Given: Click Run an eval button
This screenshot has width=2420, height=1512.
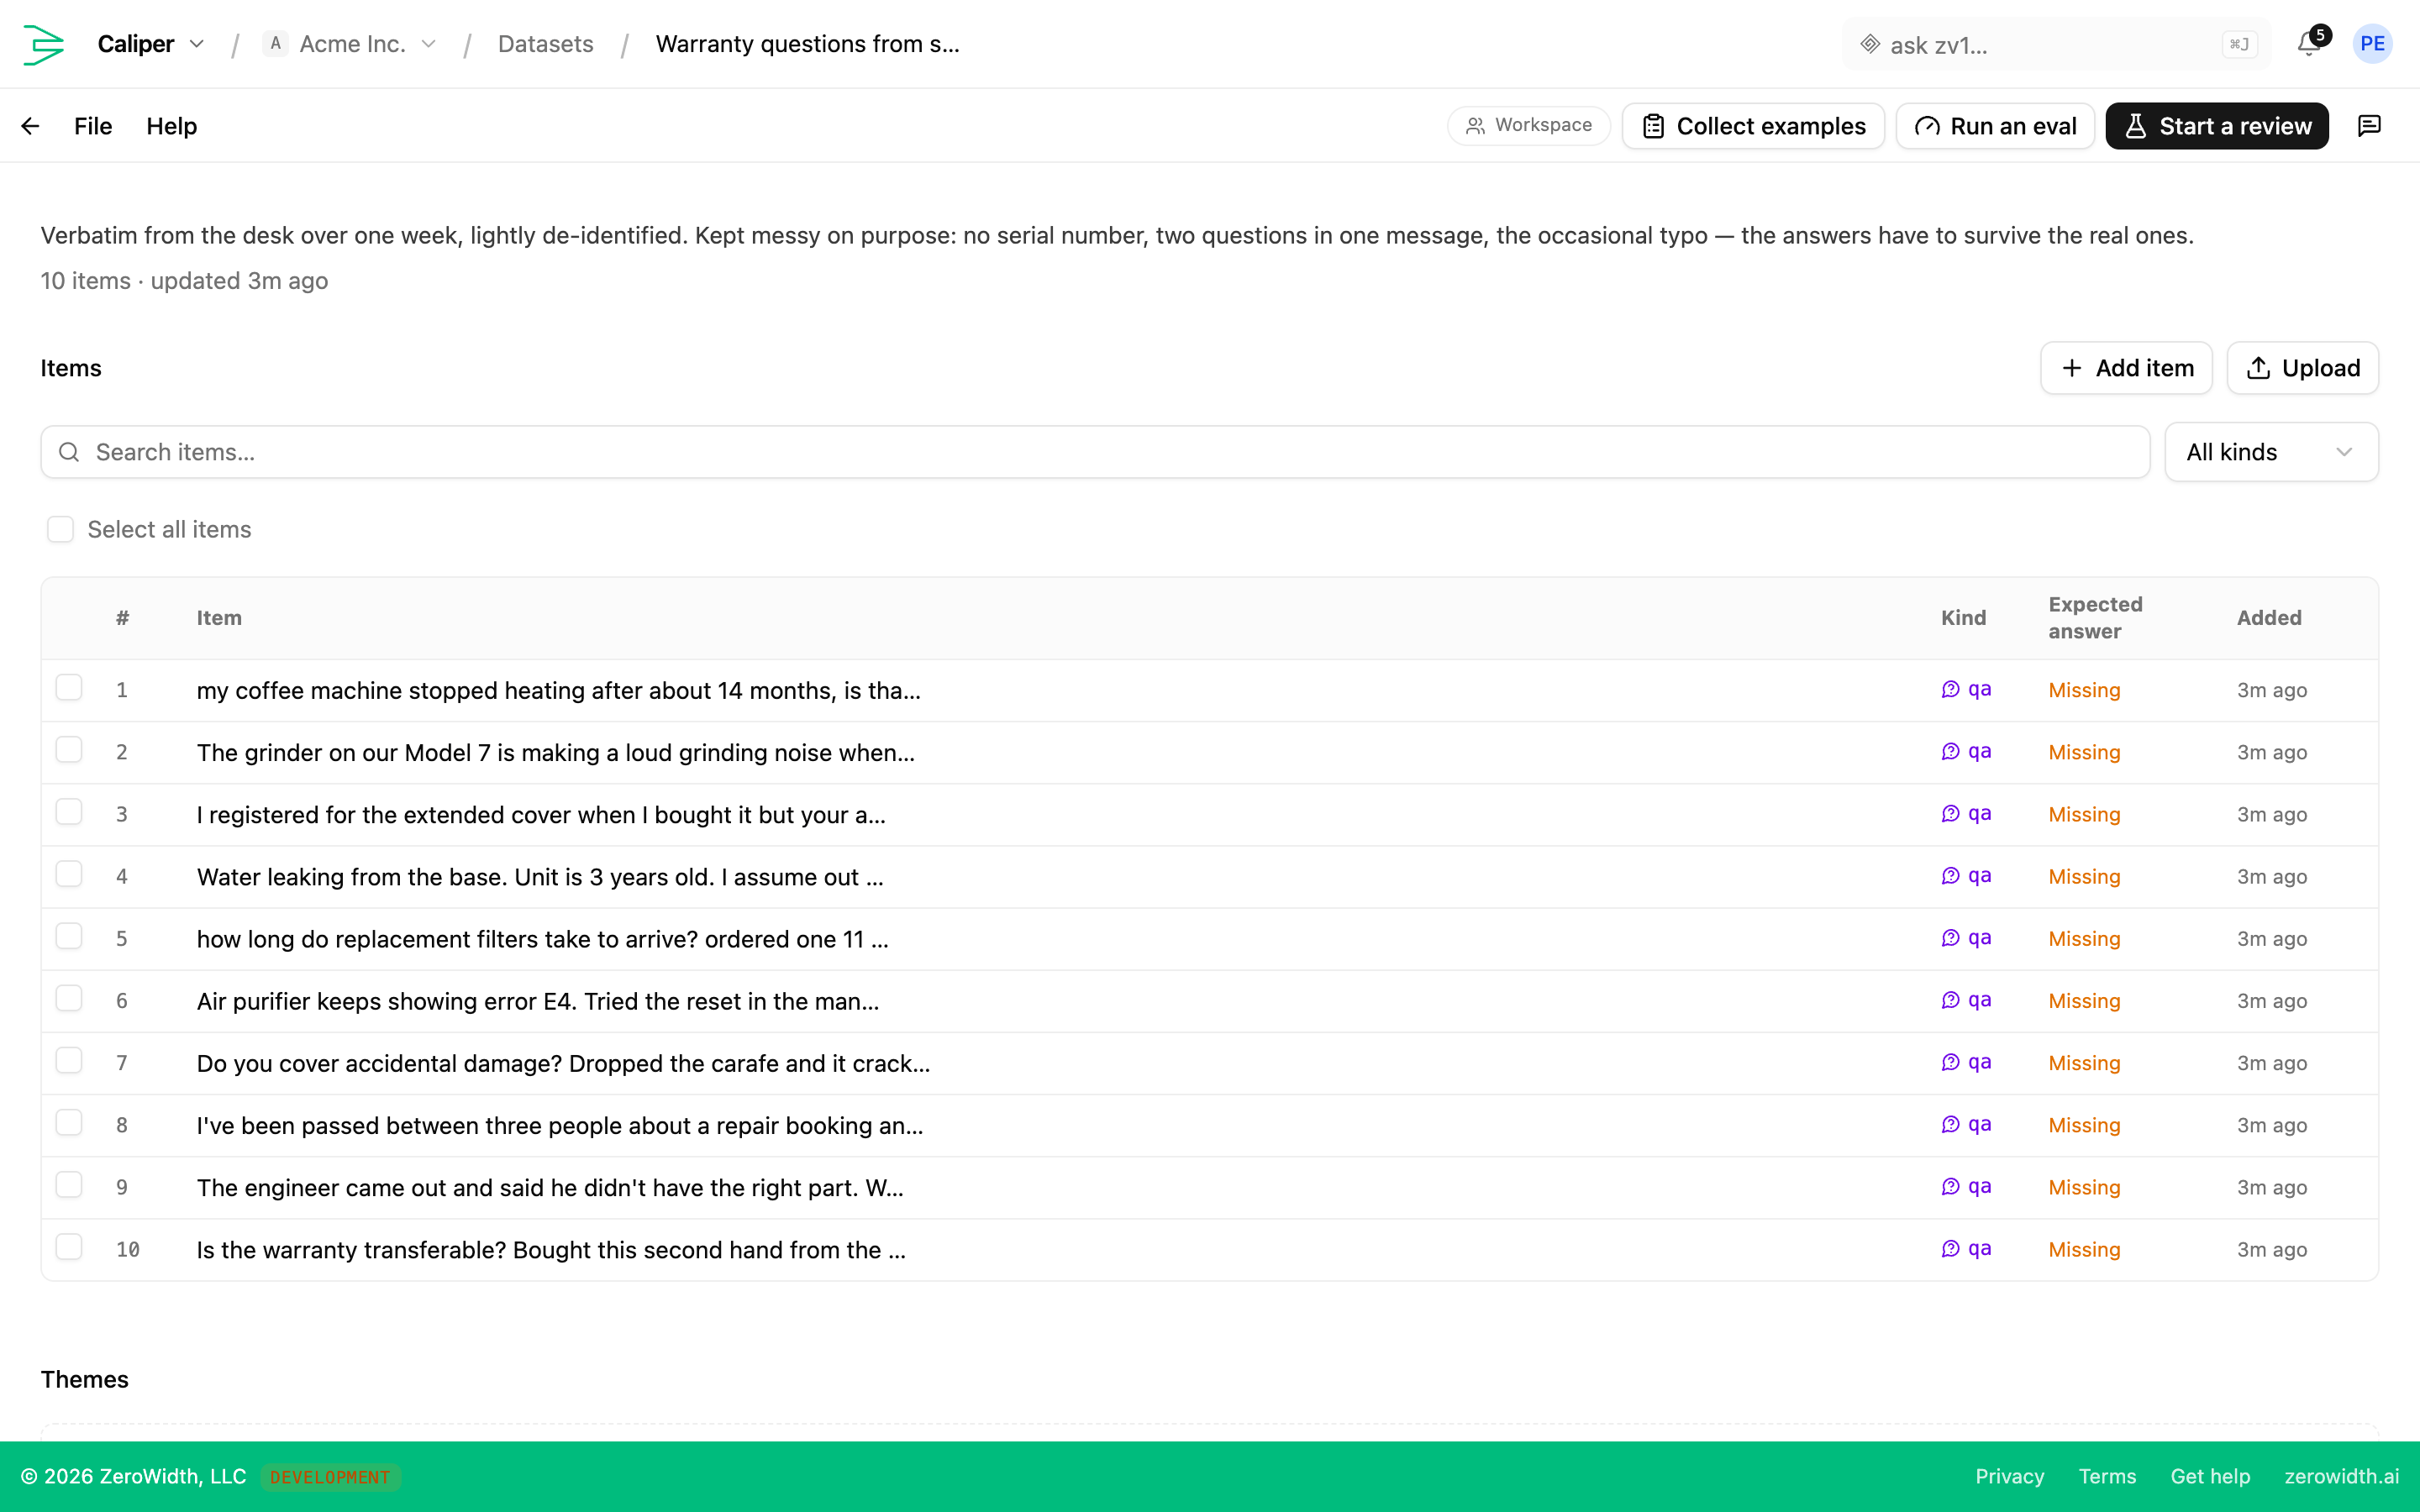Looking at the screenshot, I should 1995,126.
